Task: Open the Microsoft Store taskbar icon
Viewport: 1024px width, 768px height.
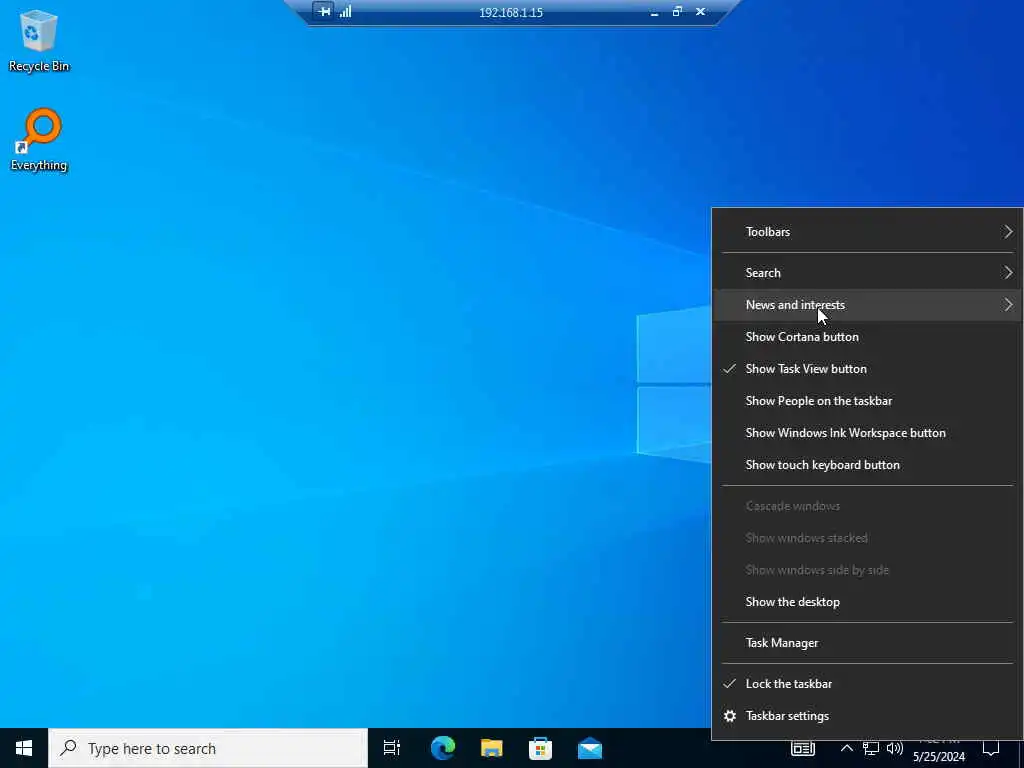Action: (x=540, y=748)
